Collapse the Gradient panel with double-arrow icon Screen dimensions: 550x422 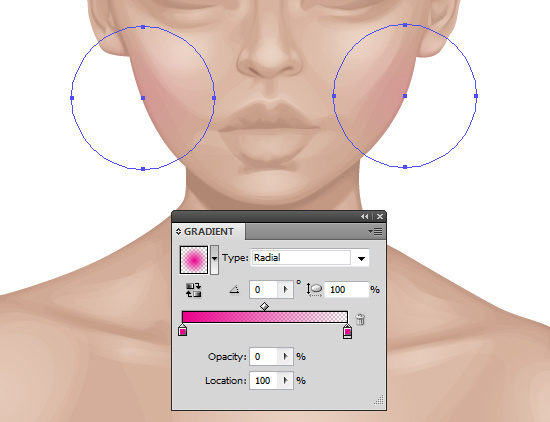coord(365,217)
